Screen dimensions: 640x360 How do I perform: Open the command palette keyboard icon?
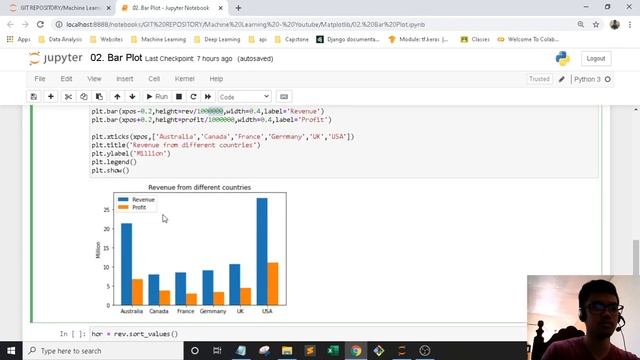(x=284, y=97)
